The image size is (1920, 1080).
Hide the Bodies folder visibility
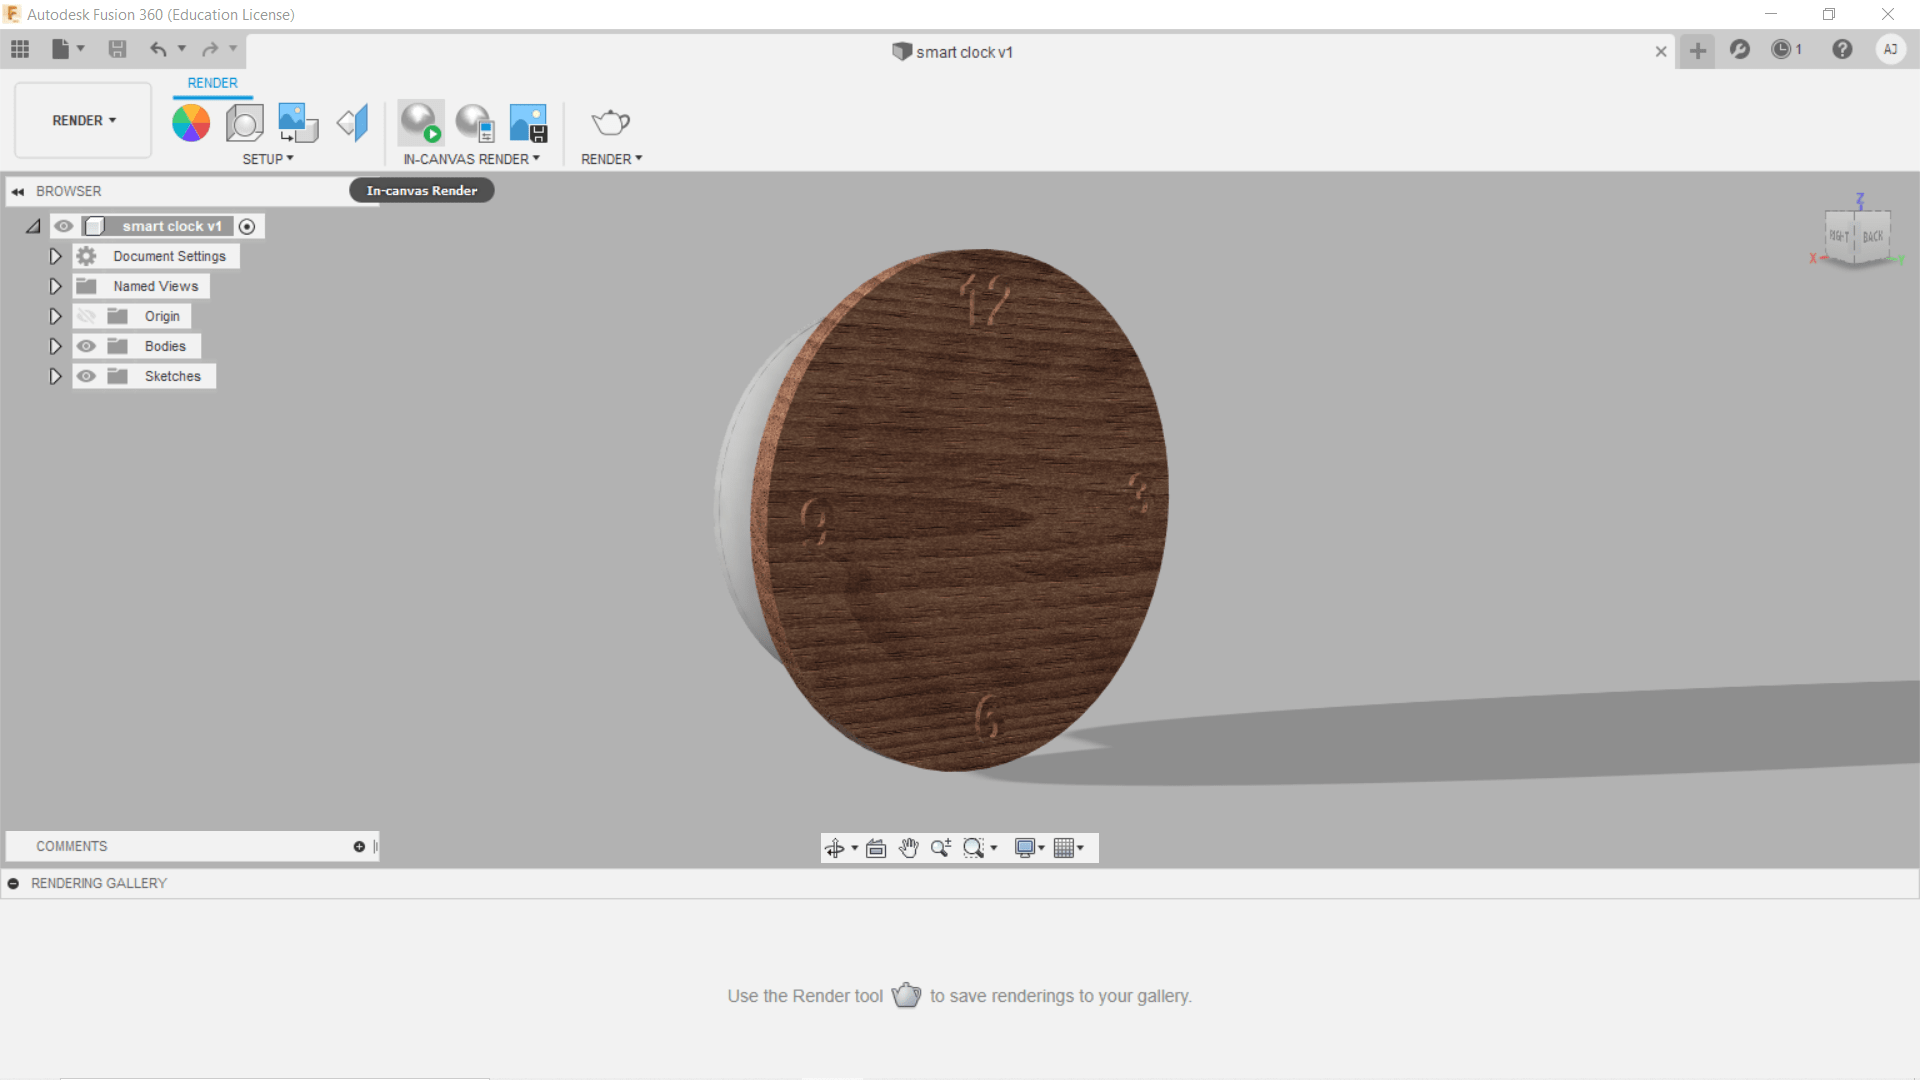point(87,346)
